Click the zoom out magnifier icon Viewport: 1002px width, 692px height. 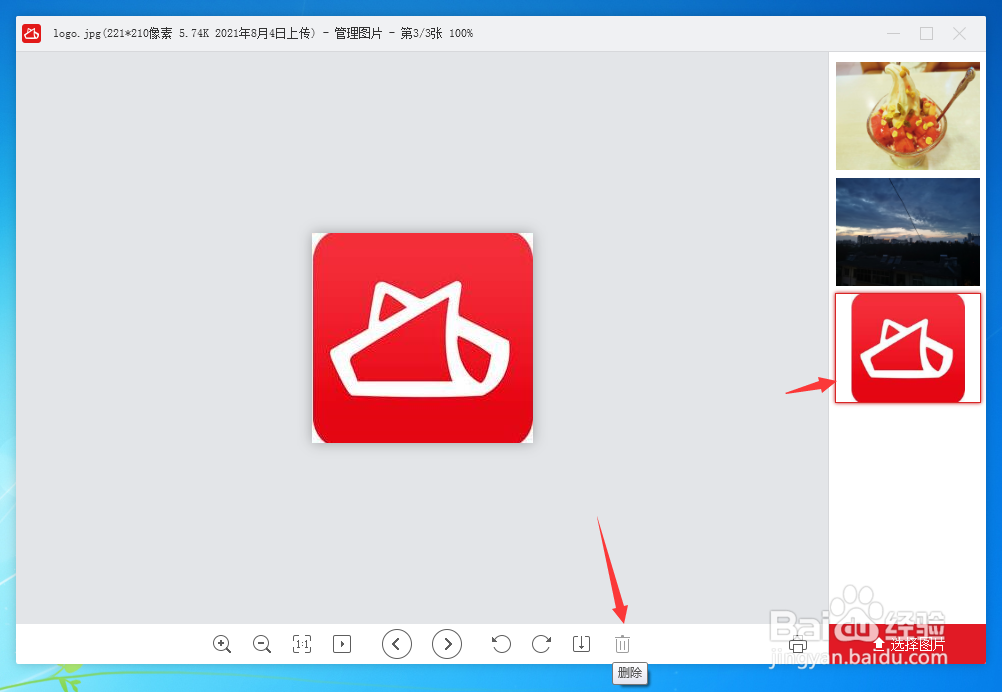tap(261, 643)
